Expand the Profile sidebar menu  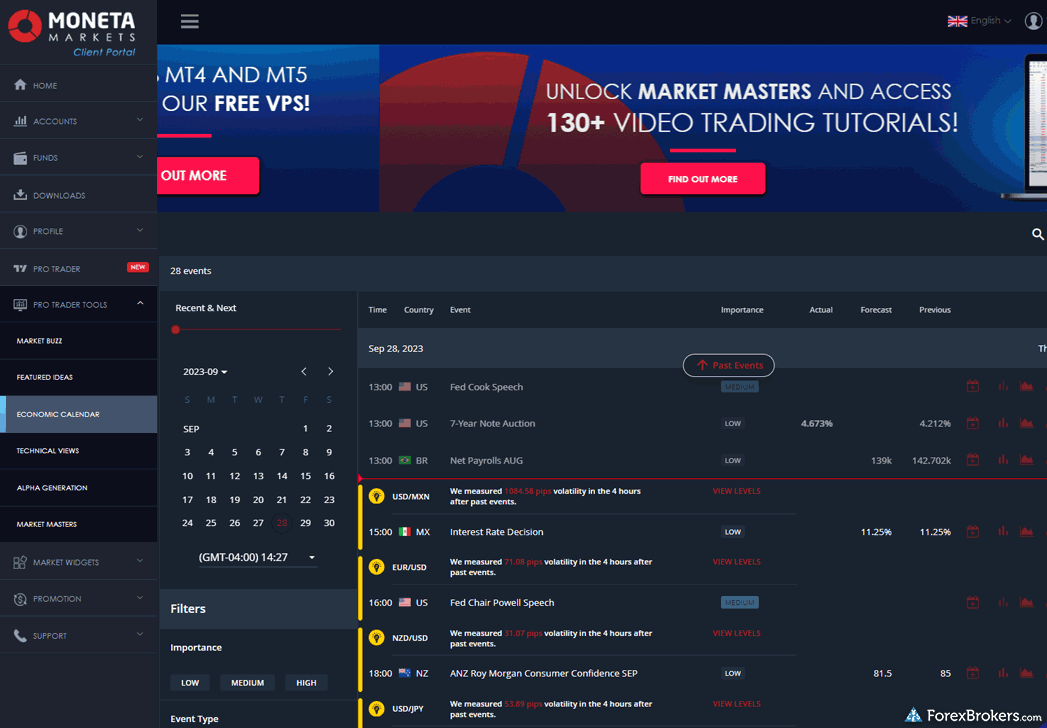(x=78, y=230)
